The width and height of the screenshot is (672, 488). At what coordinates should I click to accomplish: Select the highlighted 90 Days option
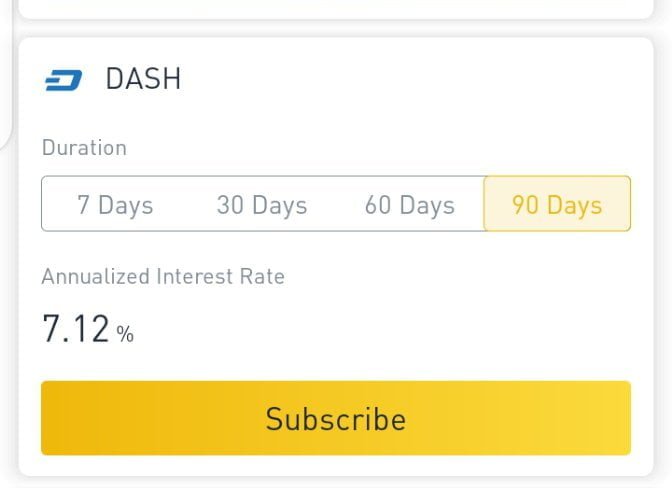click(x=557, y=205)
